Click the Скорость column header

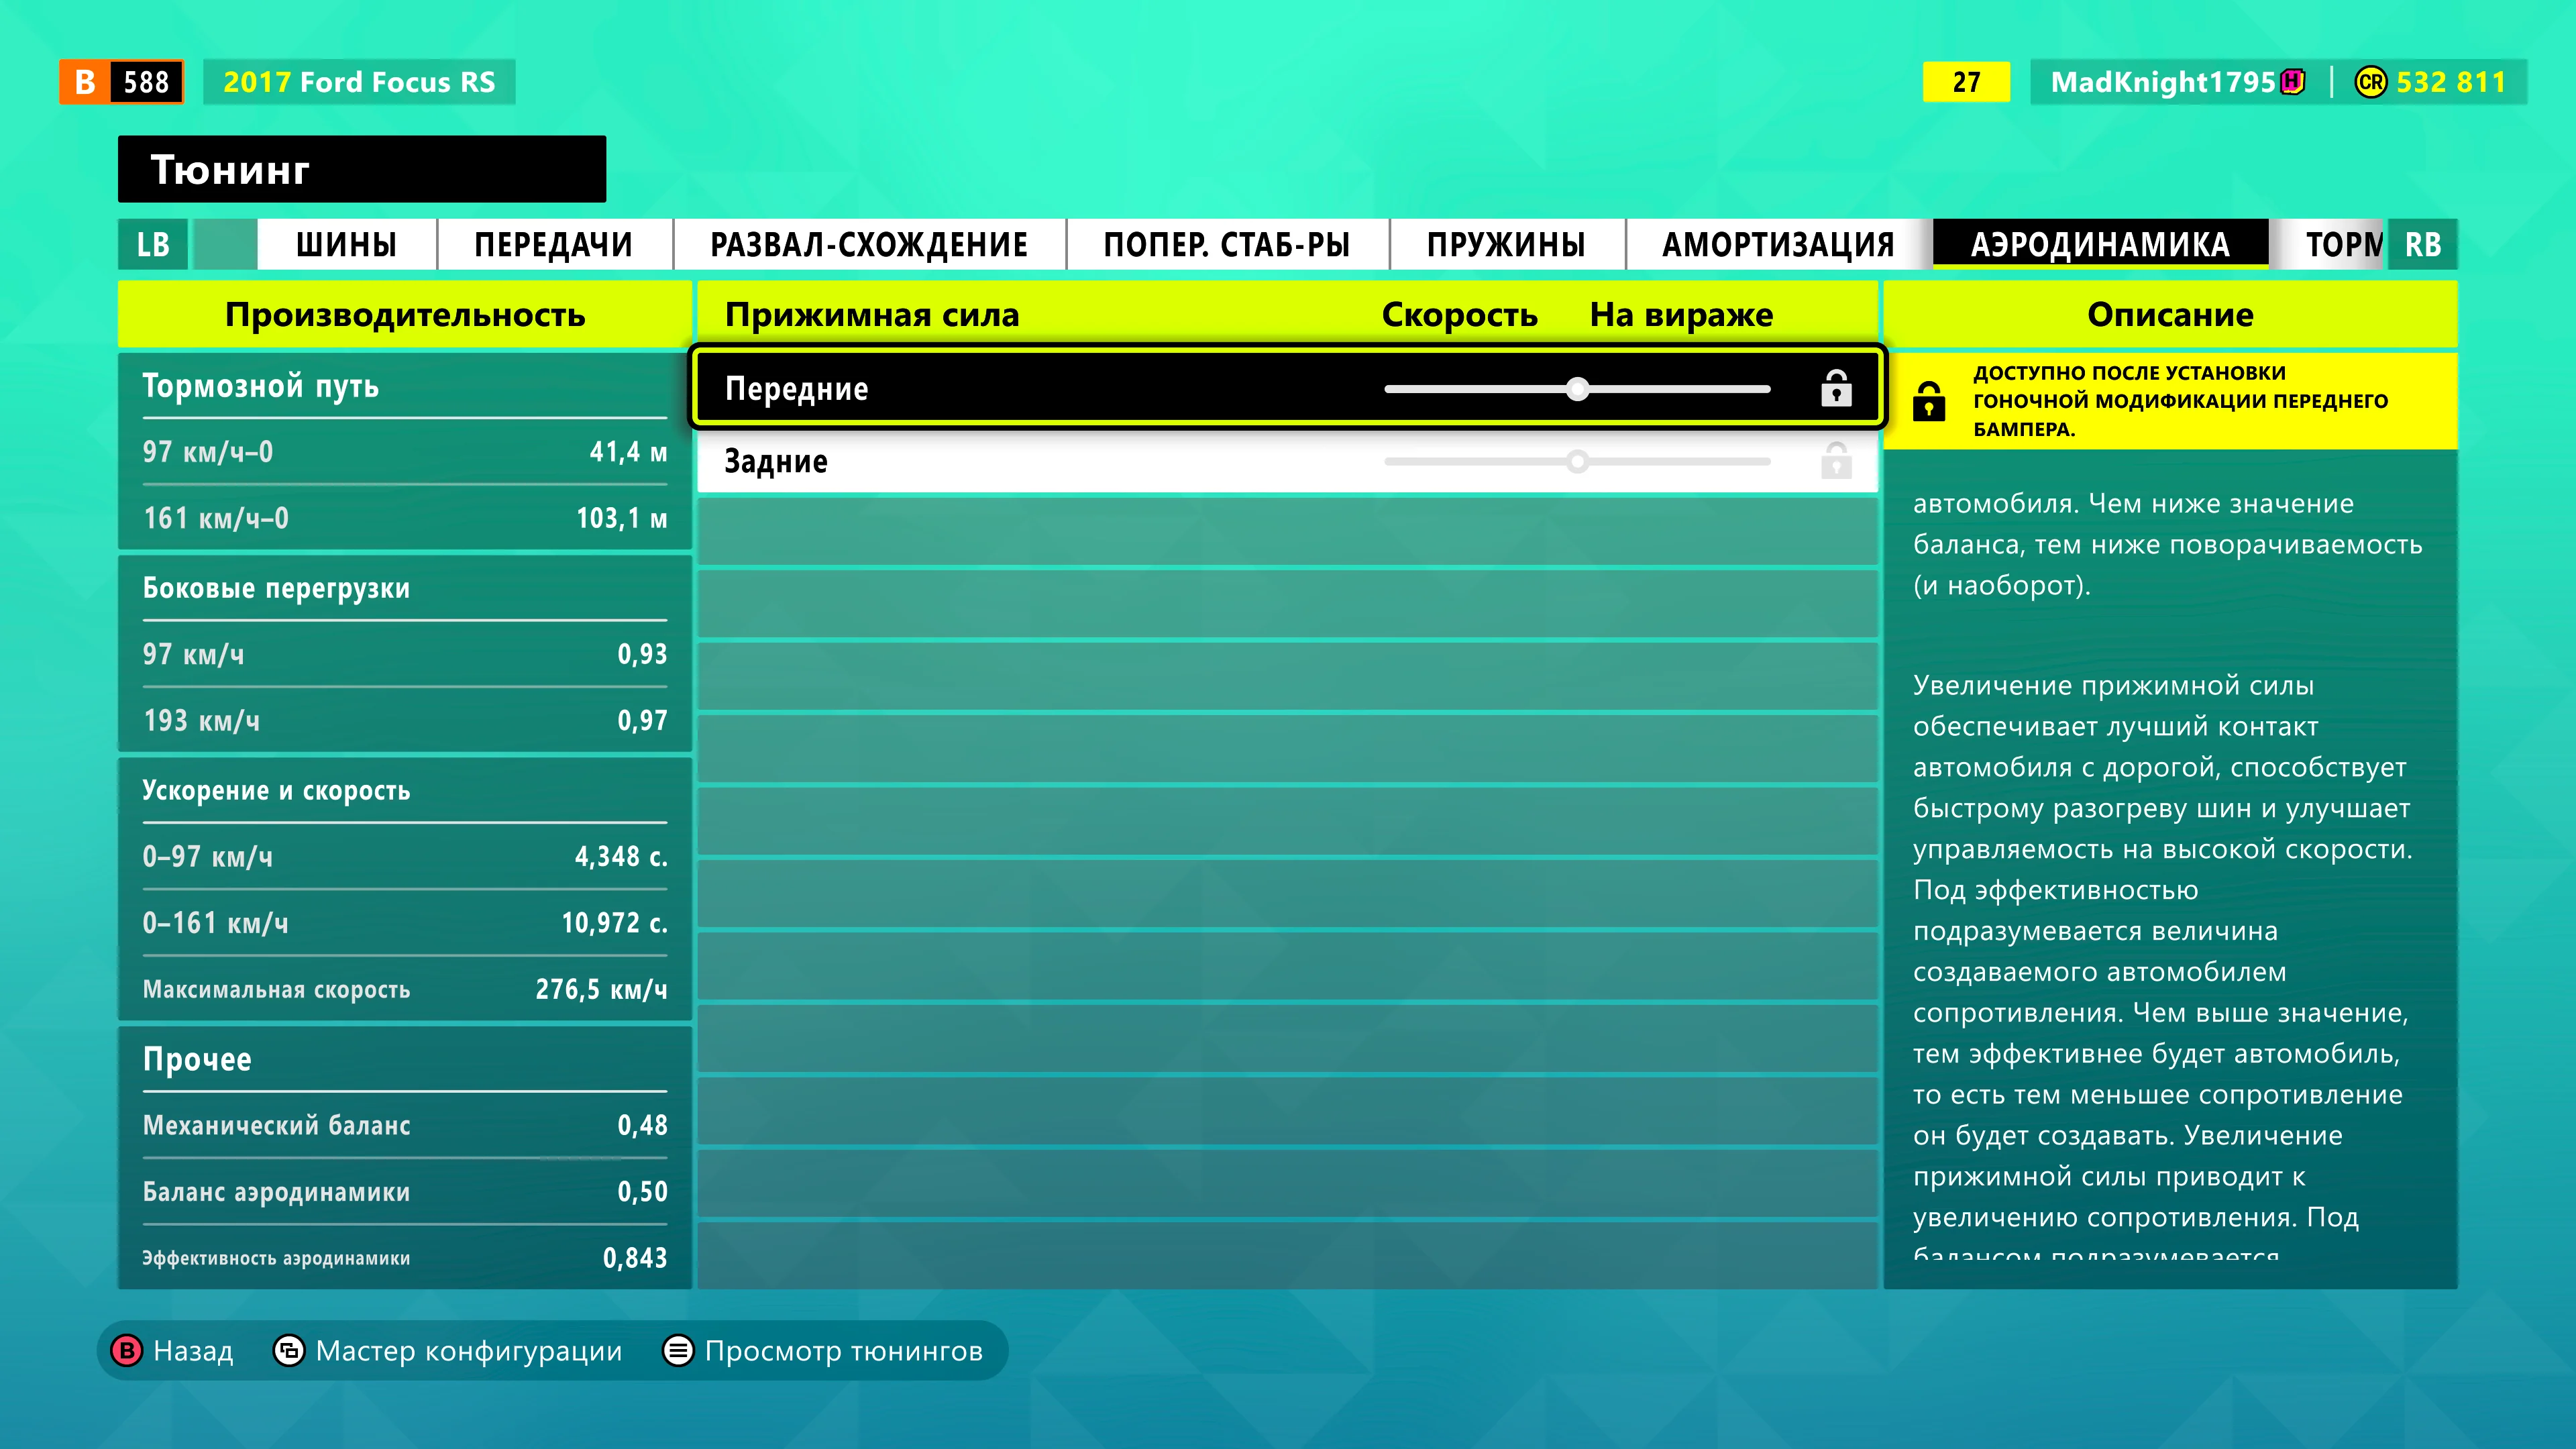tap(1459, 314)
